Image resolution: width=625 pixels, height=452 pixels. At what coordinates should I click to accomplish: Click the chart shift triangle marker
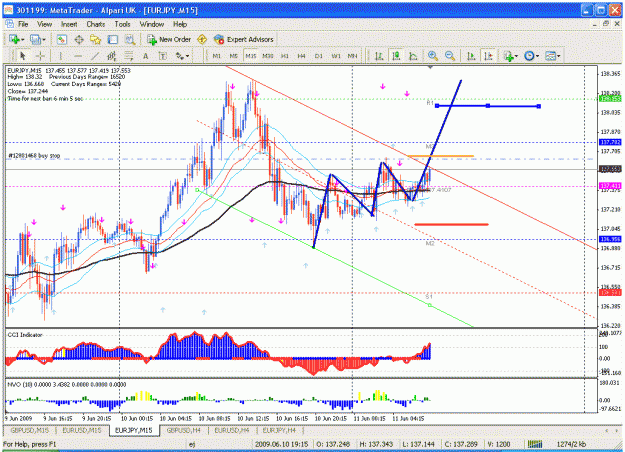coord(430,67)
